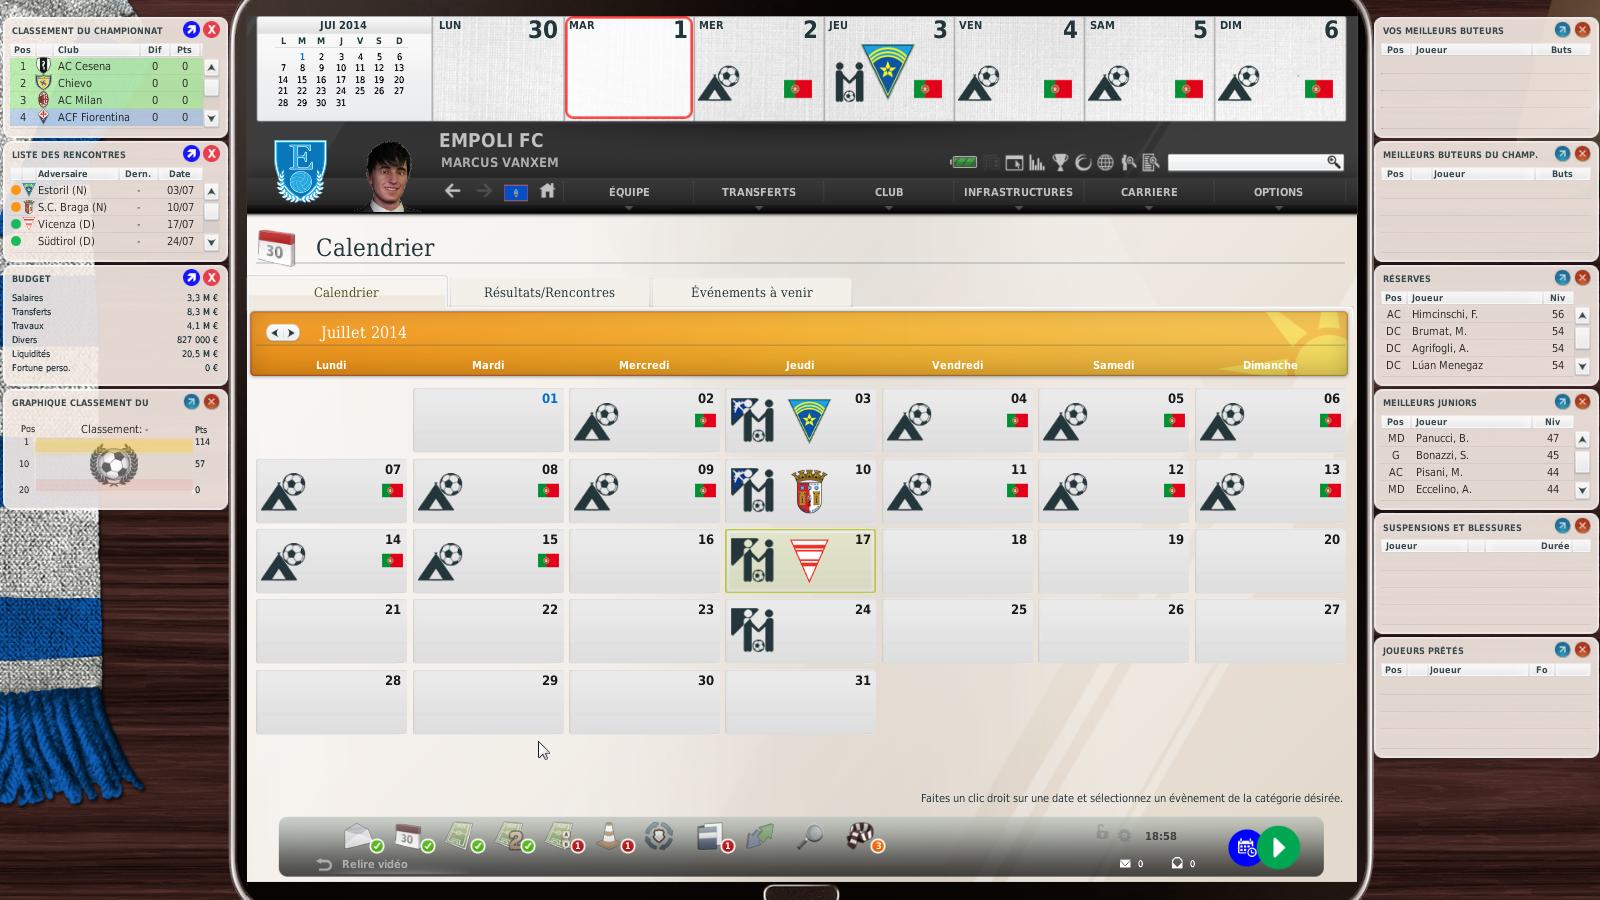The height and width of the screenshot is (900, 1600).
Task: Click the search magnifier in header search box
Action: pyautogui.click(x=1333, y=161)
